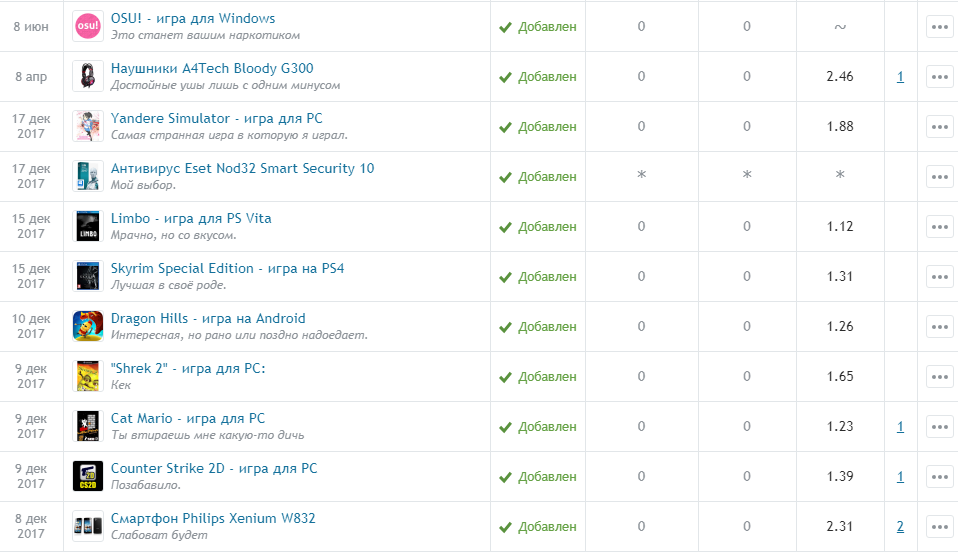Image resolution: width=958 pixels, height=552 pixels.
Task: Open the Limbo - игра для PS Vita link
Action: pyautogui.click(x=191, y=219)
